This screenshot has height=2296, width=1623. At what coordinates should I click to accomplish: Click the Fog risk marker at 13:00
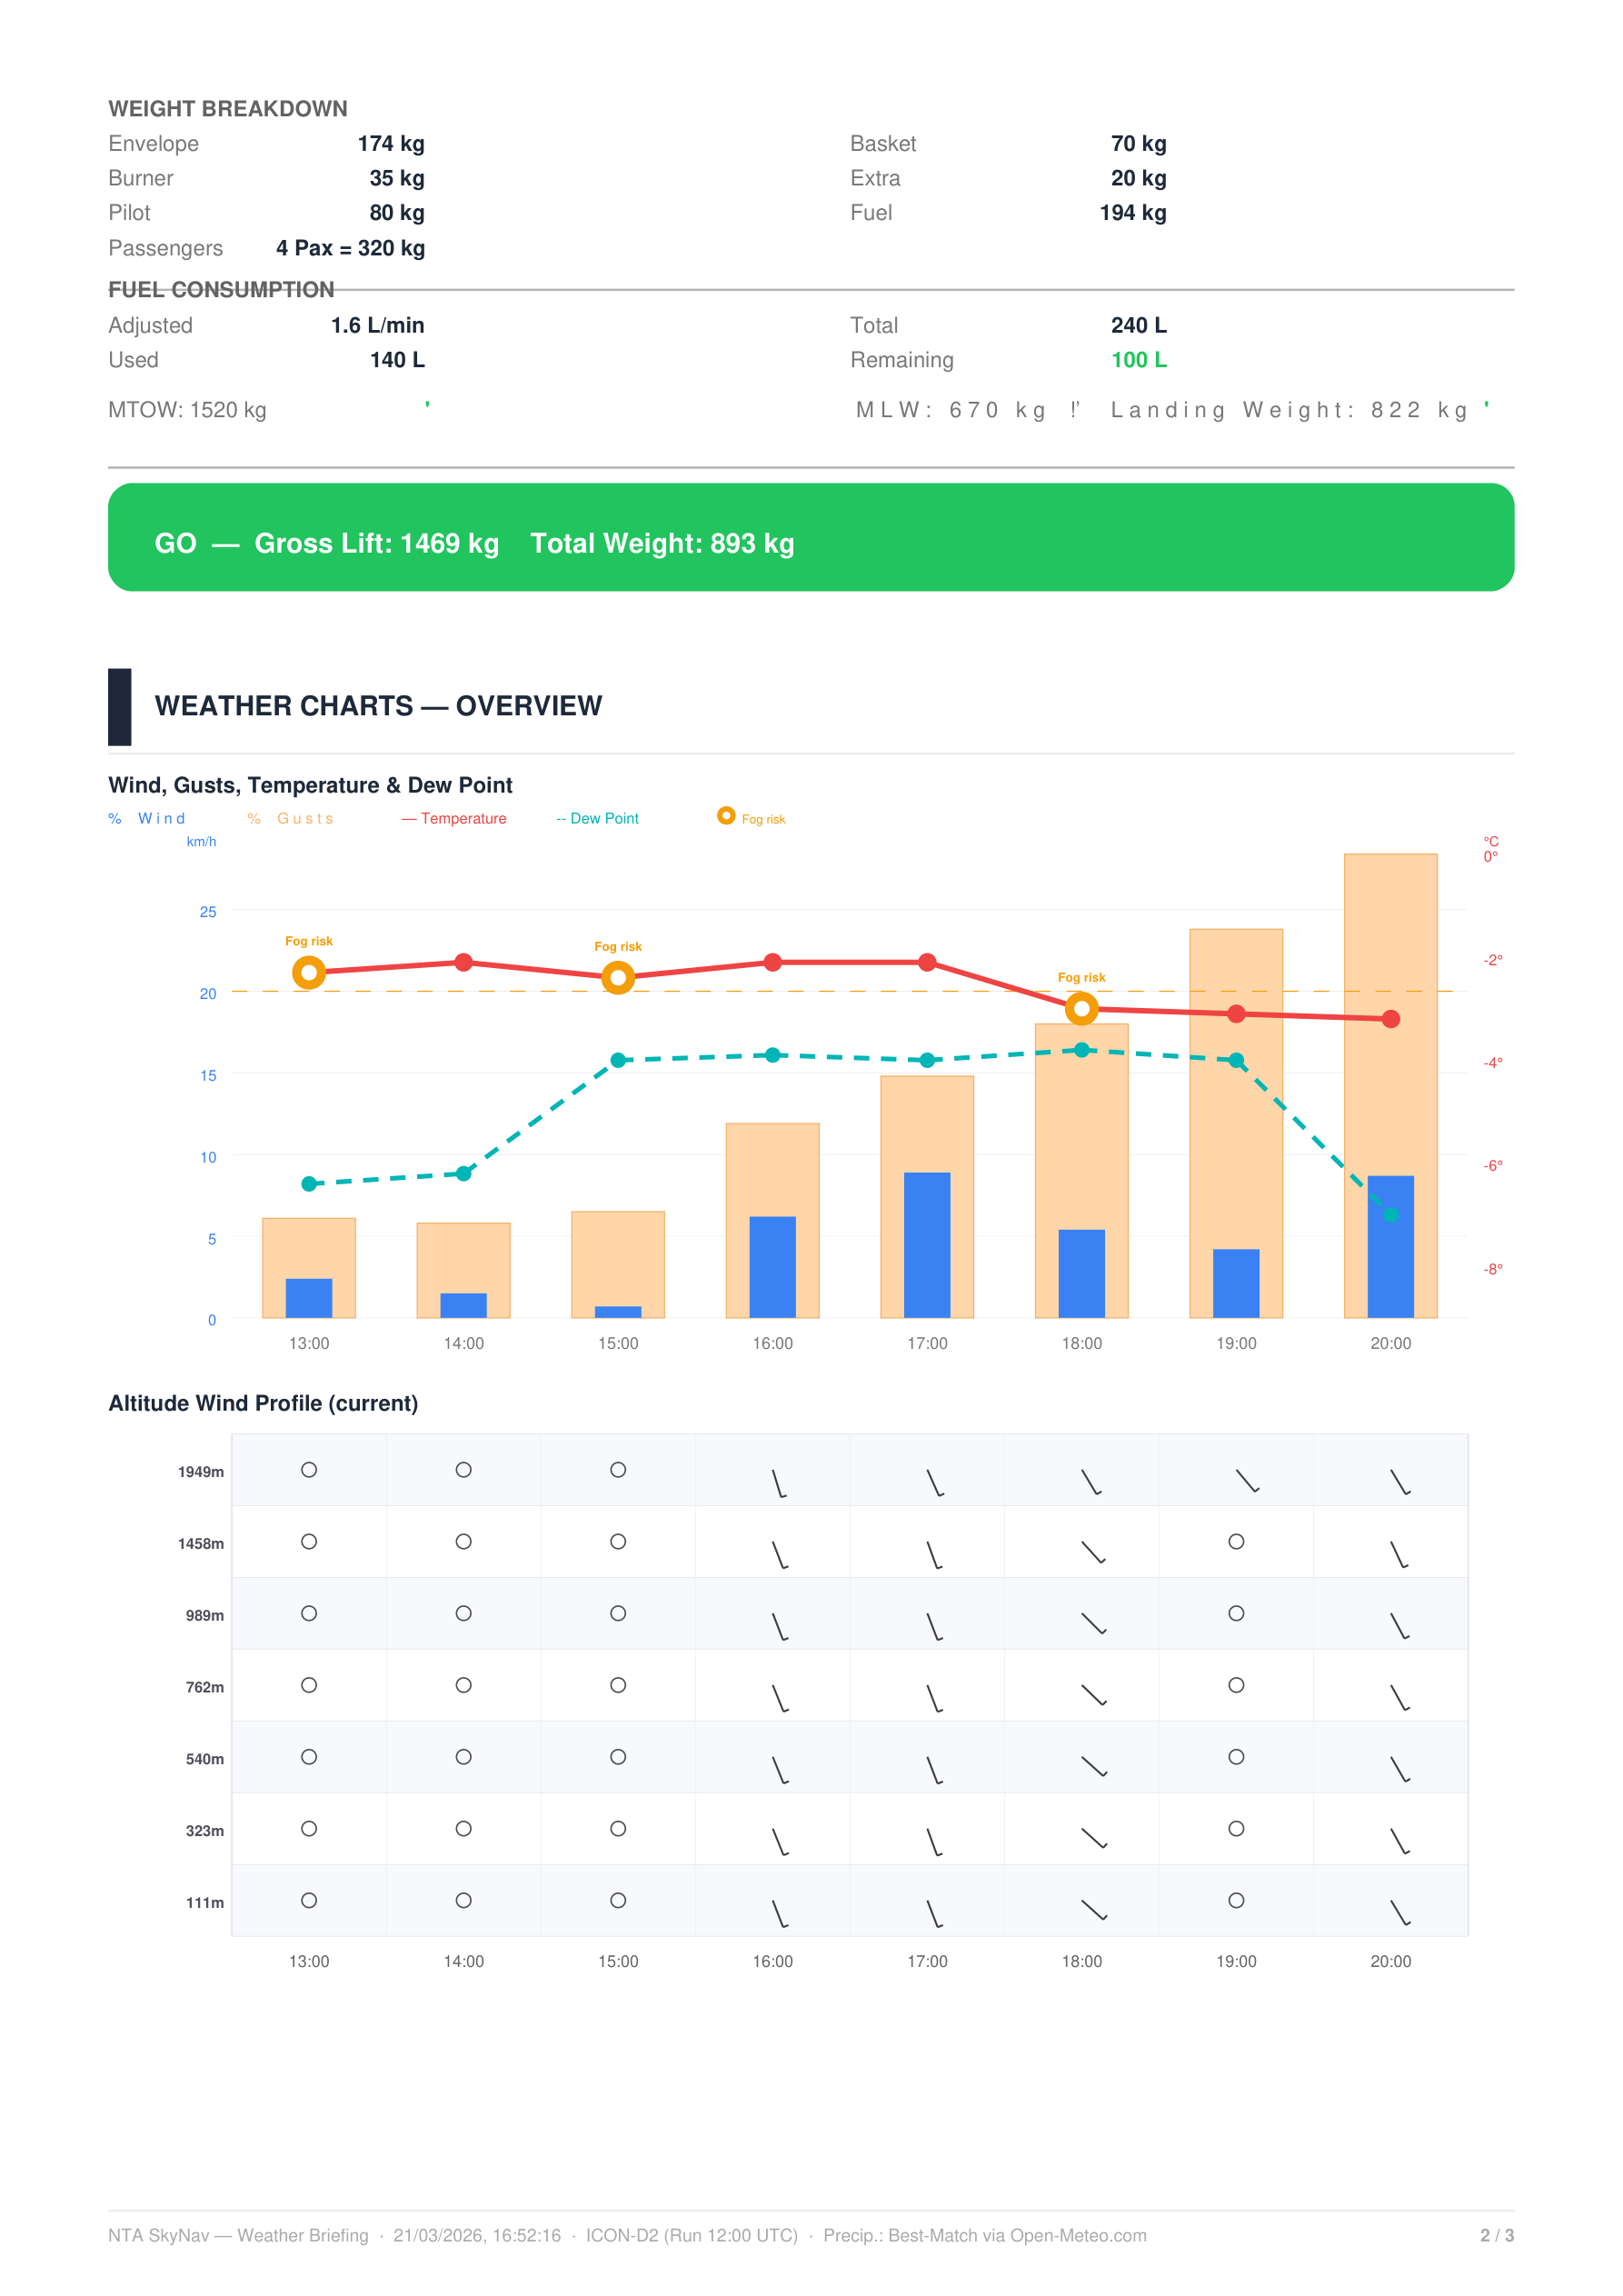309,972
